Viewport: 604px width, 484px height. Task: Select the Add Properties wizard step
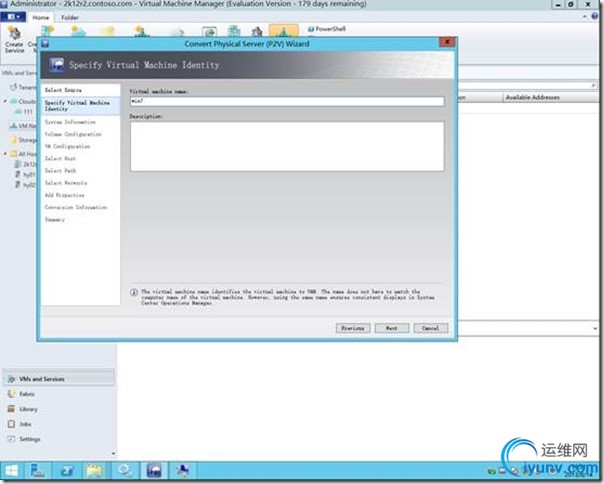point(64,195)
